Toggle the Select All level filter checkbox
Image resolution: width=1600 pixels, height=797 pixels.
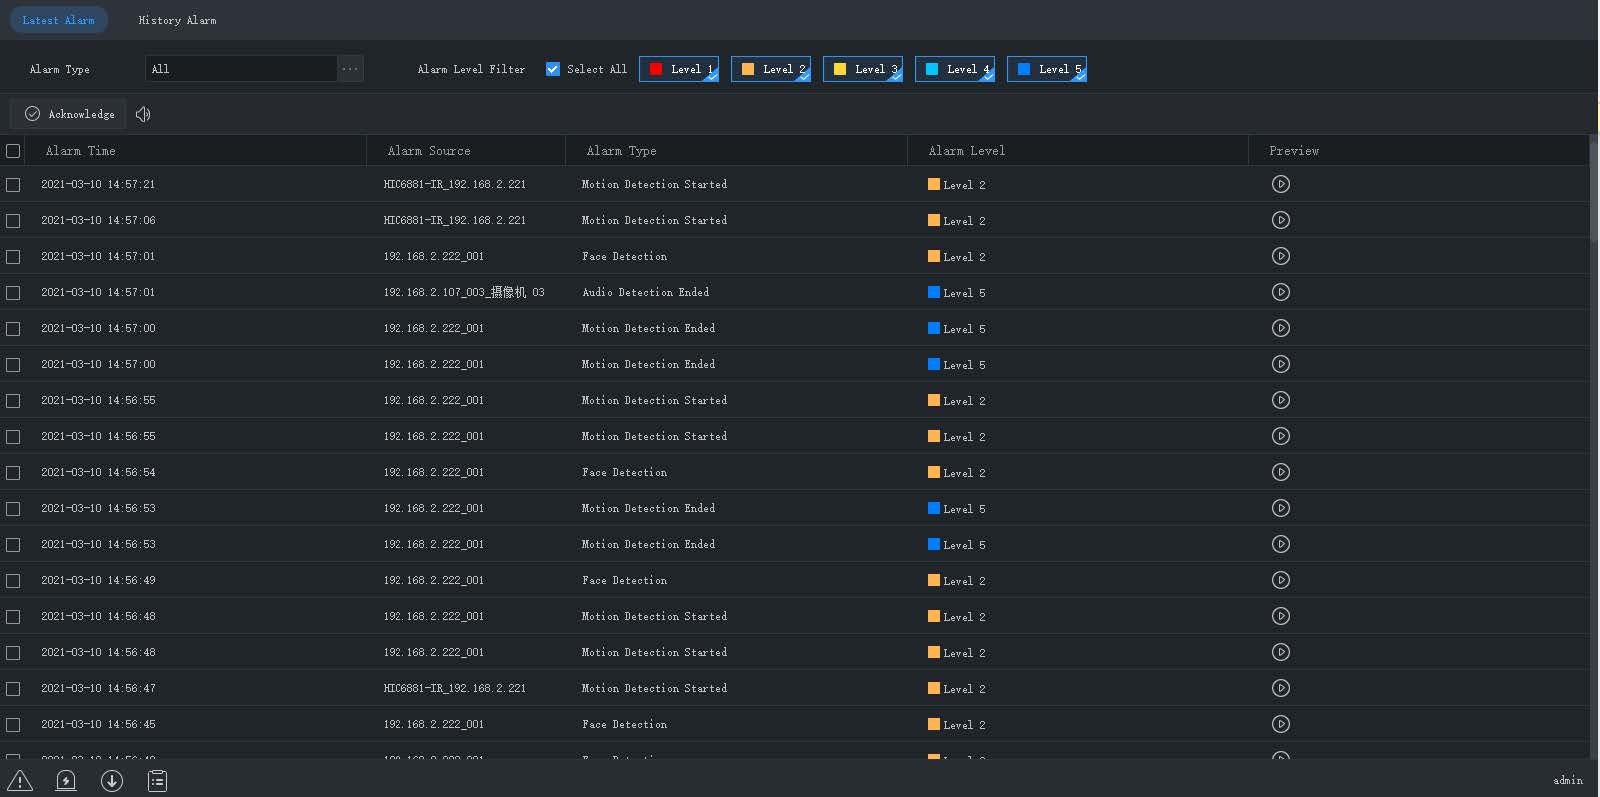tap(553, 69)
